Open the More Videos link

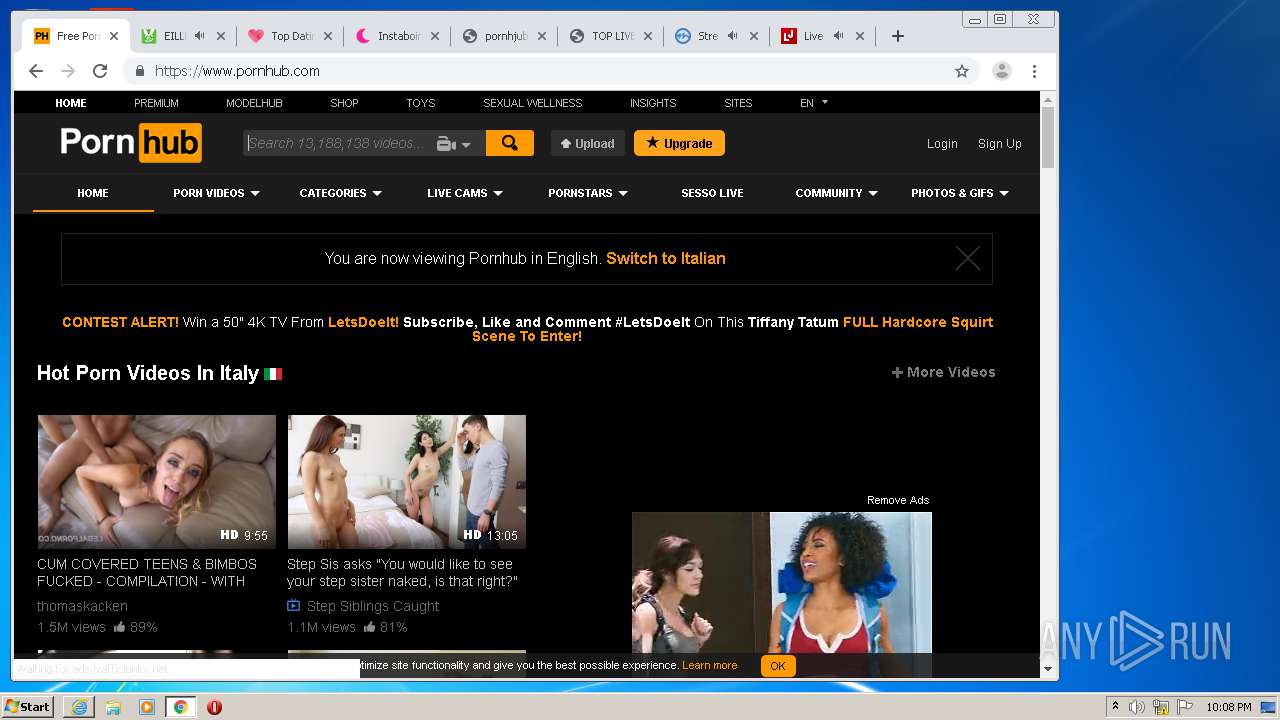(x=943, y=372)
